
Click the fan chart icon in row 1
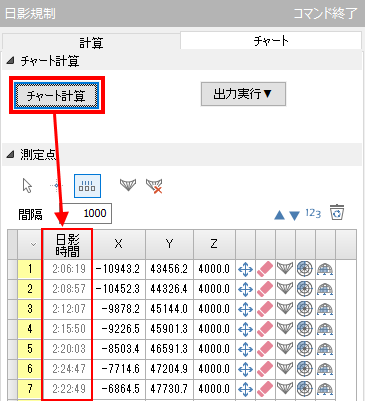point(285,268)
